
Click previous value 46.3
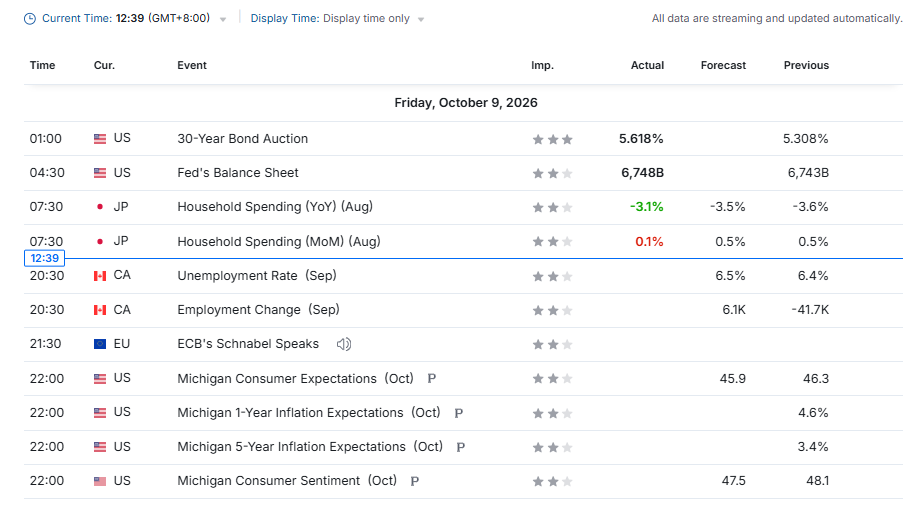point(816,379)
